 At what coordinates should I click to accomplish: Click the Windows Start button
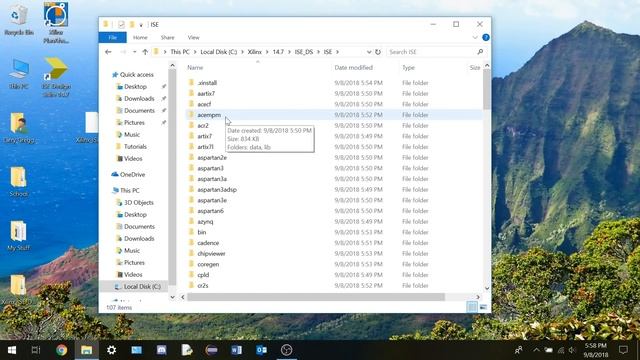click(x=12, y=350)
